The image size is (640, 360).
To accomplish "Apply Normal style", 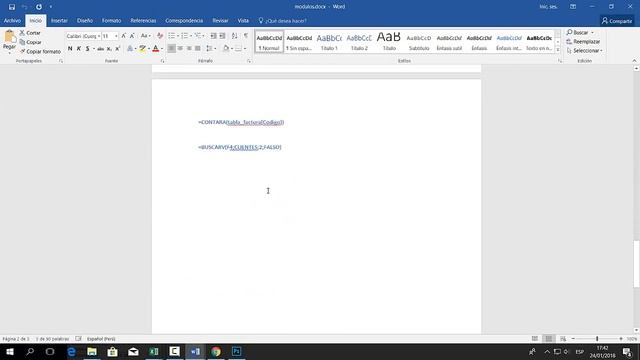I will (269, 41).
